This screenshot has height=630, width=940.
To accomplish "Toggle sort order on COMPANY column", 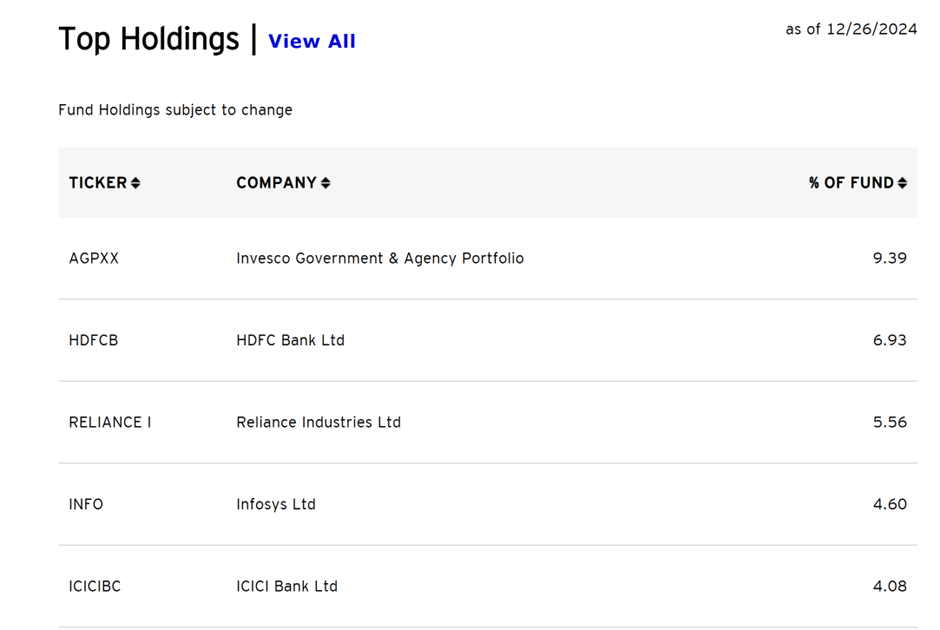I will click(x=327, y=183).
